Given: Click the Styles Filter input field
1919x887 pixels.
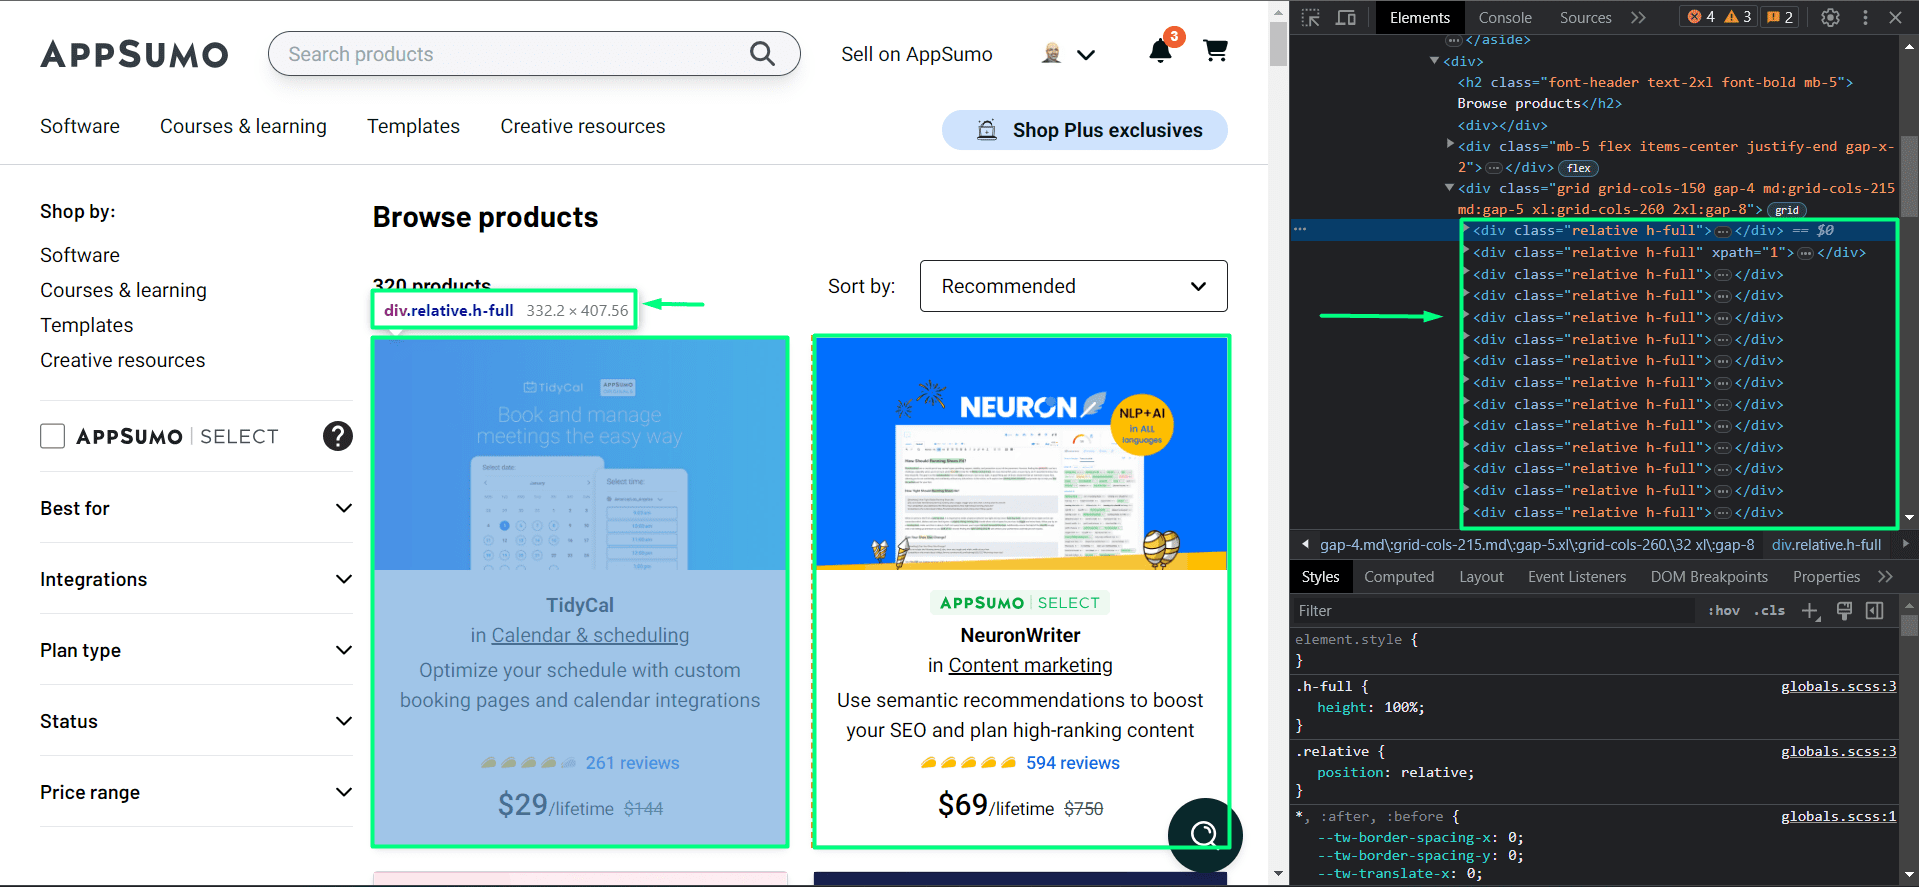Looking at the screenshot, I should (x=1494, y=611).
